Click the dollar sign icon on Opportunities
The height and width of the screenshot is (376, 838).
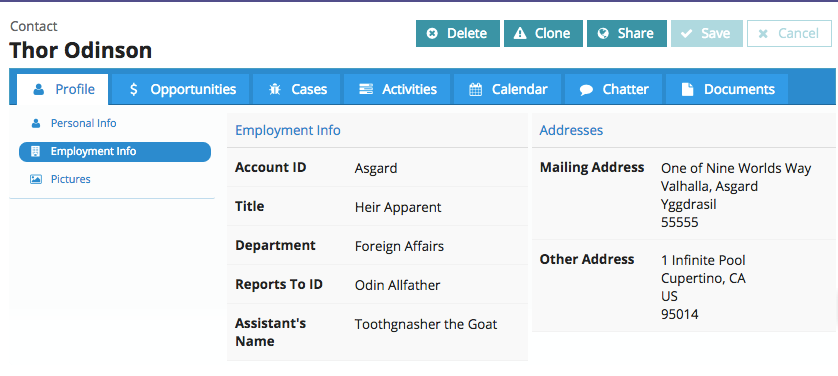click(x=134, y=90)
